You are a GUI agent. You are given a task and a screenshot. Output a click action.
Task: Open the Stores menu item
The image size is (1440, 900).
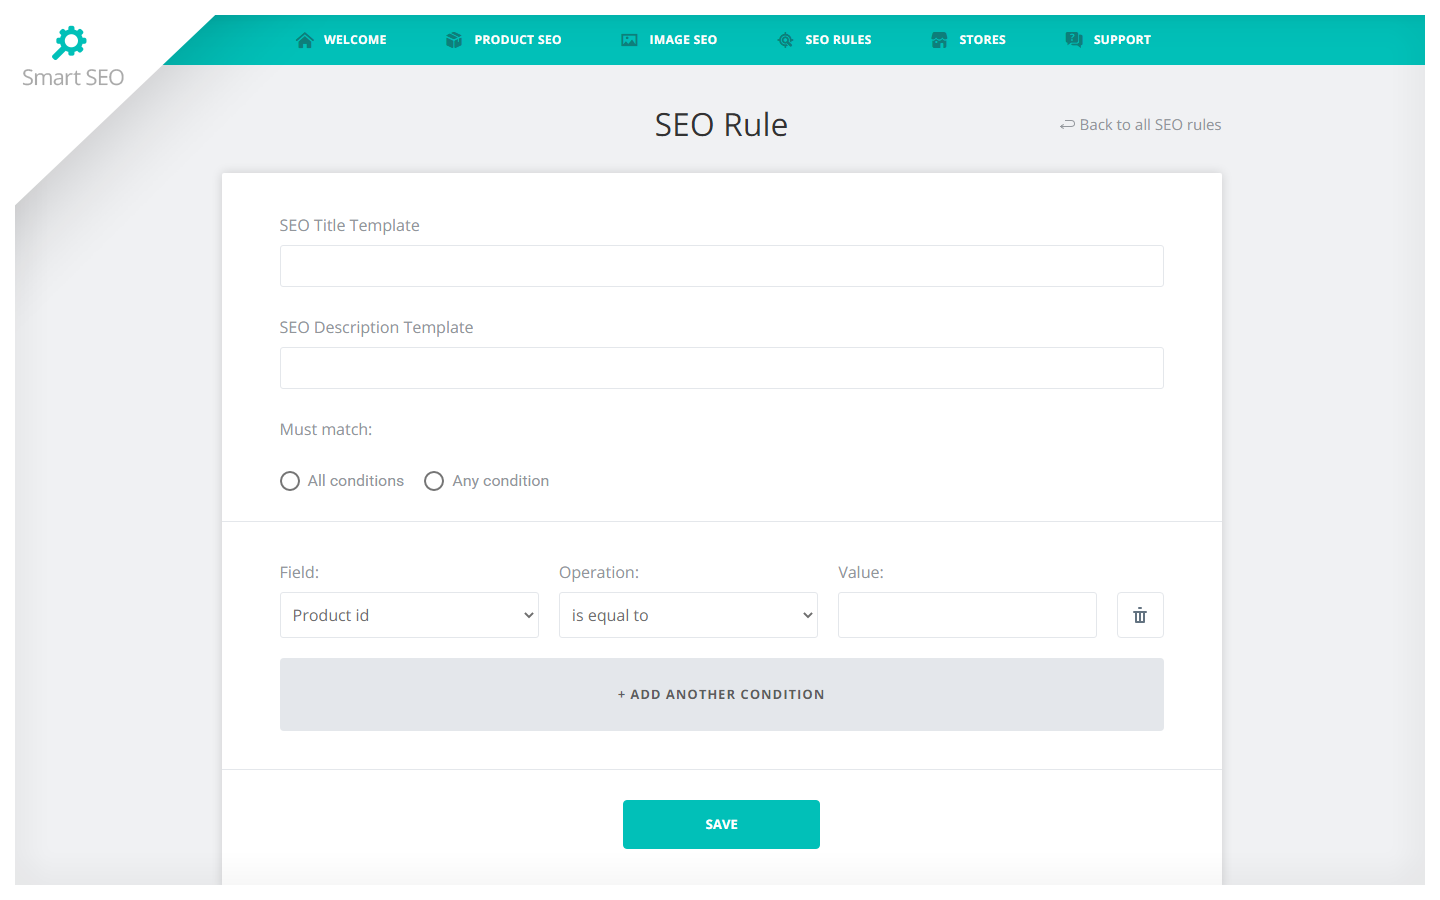click(x=969, y=40)
